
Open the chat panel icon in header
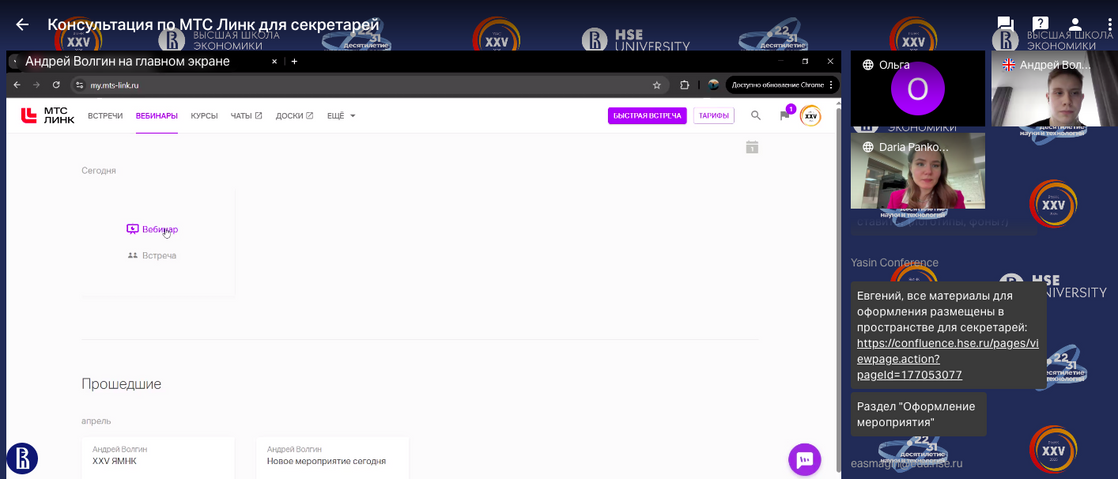click(1005, 24)
